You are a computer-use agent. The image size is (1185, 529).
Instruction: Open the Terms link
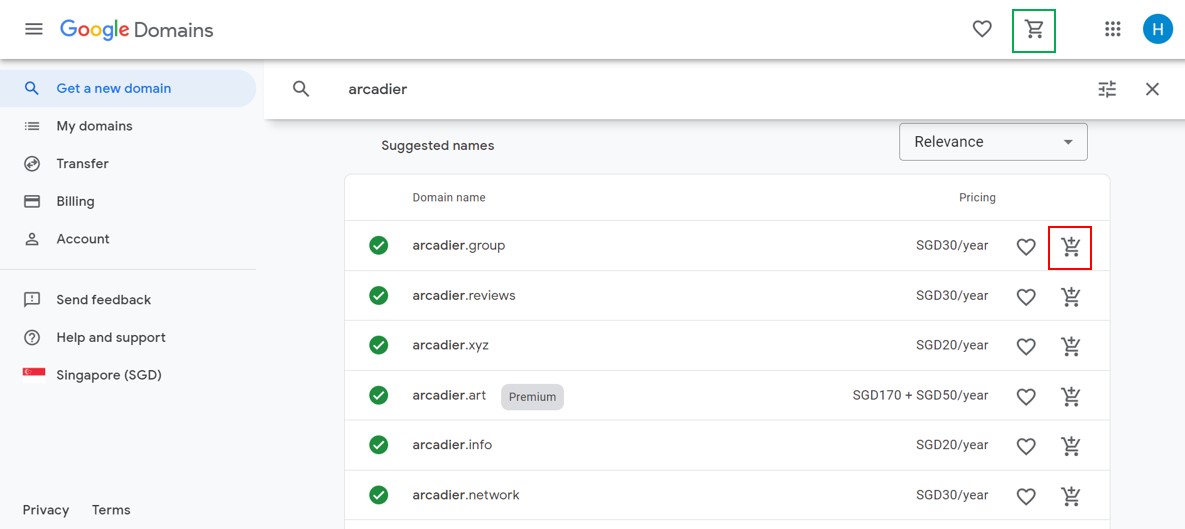[111, 510]
